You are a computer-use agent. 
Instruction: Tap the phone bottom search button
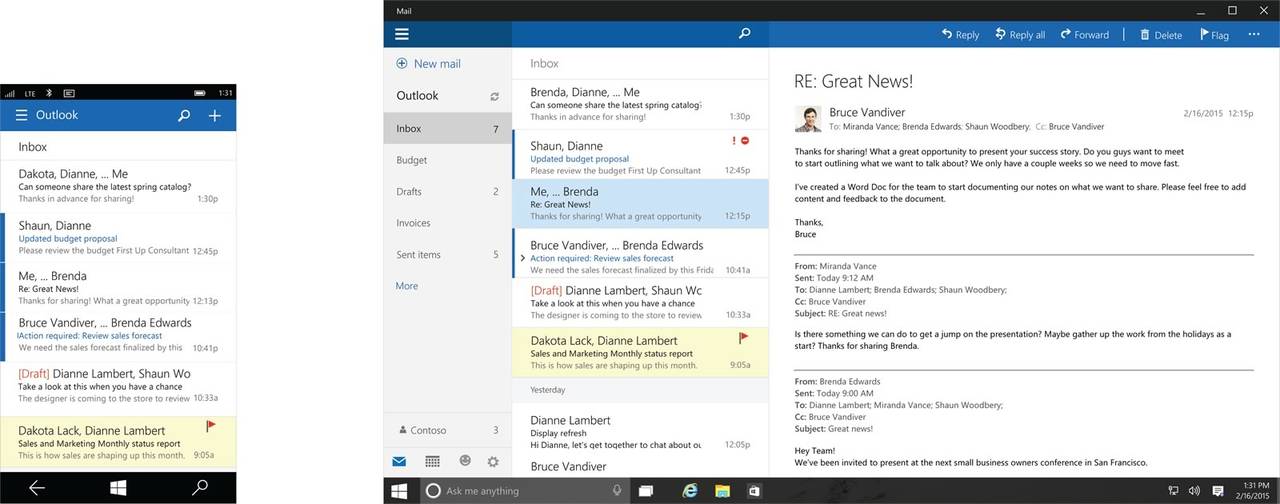coord(200,488)
